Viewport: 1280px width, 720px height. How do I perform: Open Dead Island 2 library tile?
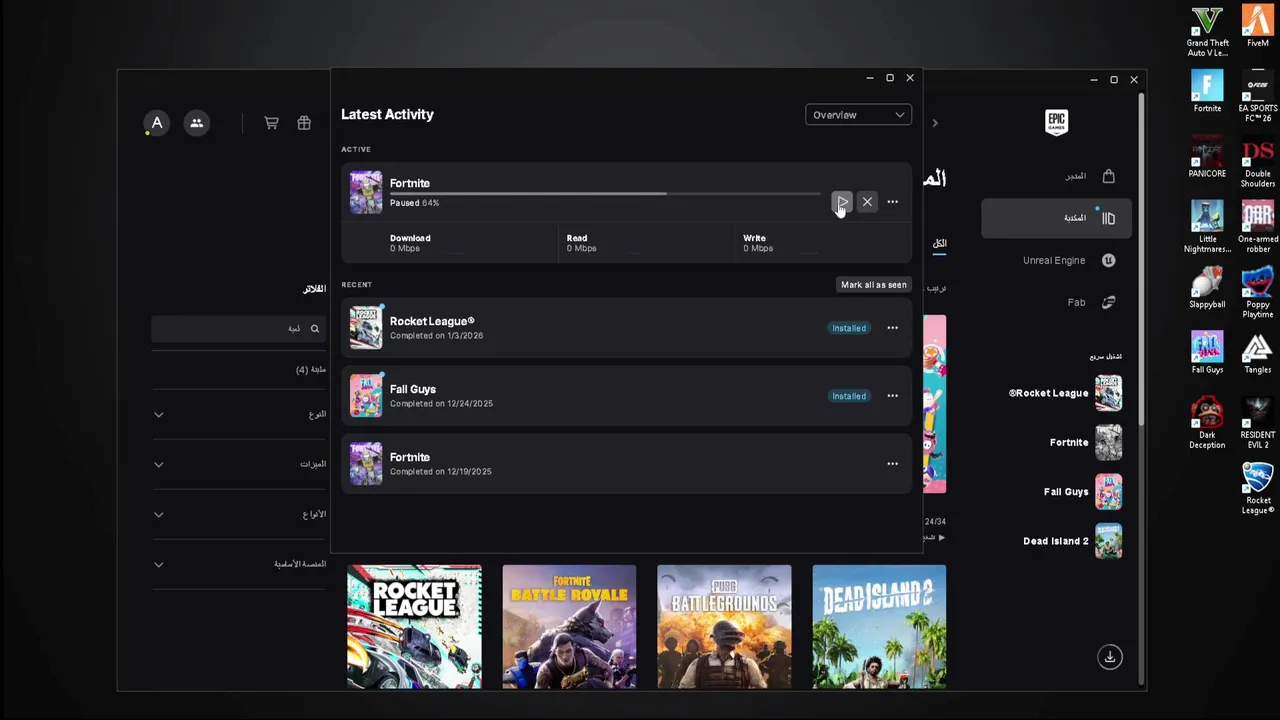pos(879,627)
